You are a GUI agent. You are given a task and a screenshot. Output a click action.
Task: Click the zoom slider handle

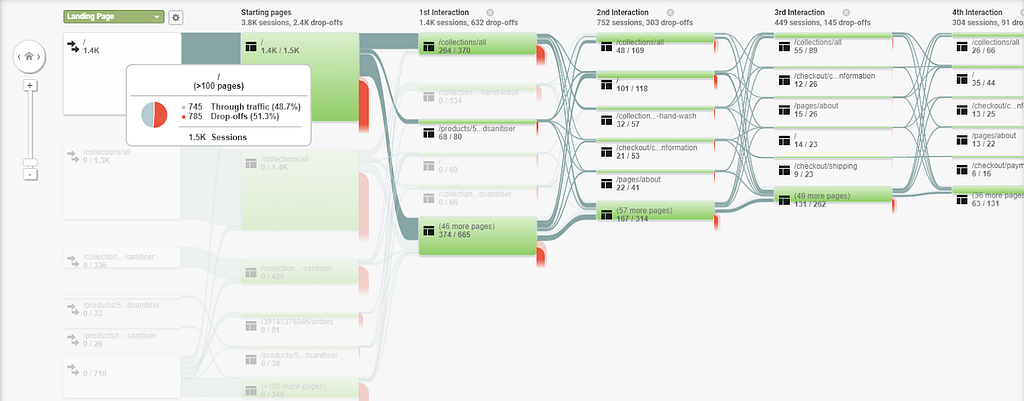point(29,163)
